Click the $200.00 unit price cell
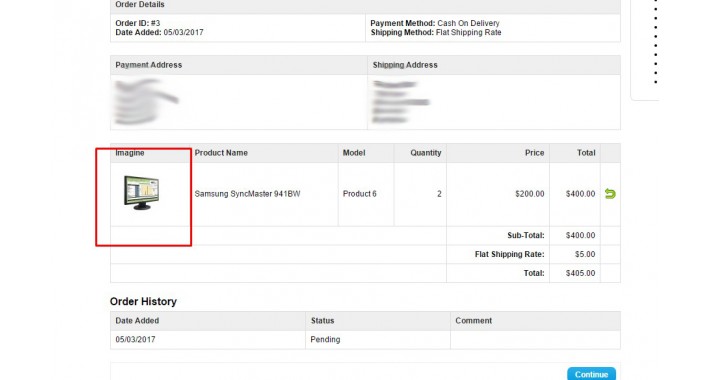Viewport: 710px width, 380px height. (x=529, y=194)
